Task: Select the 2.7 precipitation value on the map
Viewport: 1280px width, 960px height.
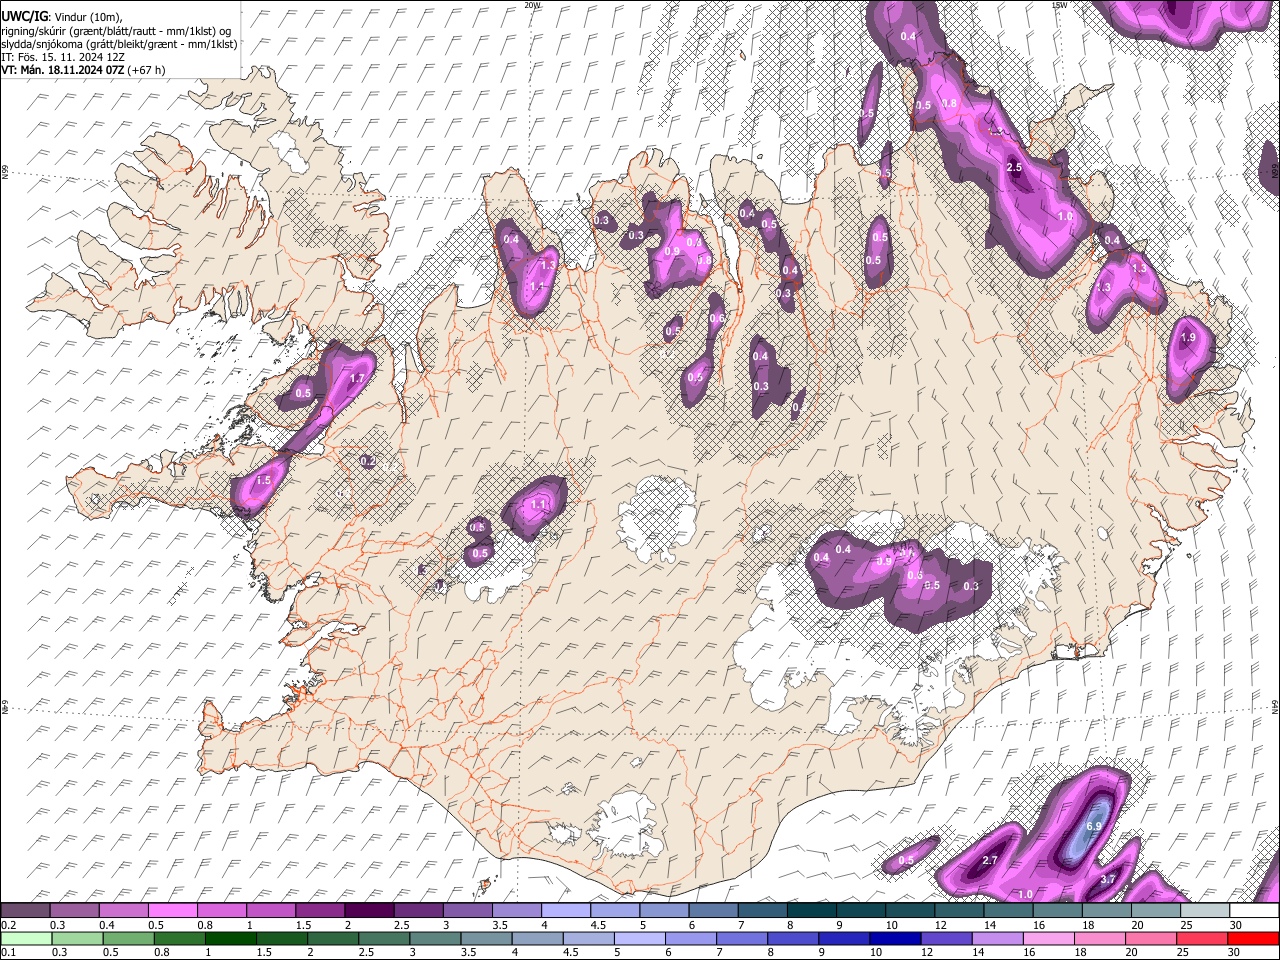Action: point(991,861)
